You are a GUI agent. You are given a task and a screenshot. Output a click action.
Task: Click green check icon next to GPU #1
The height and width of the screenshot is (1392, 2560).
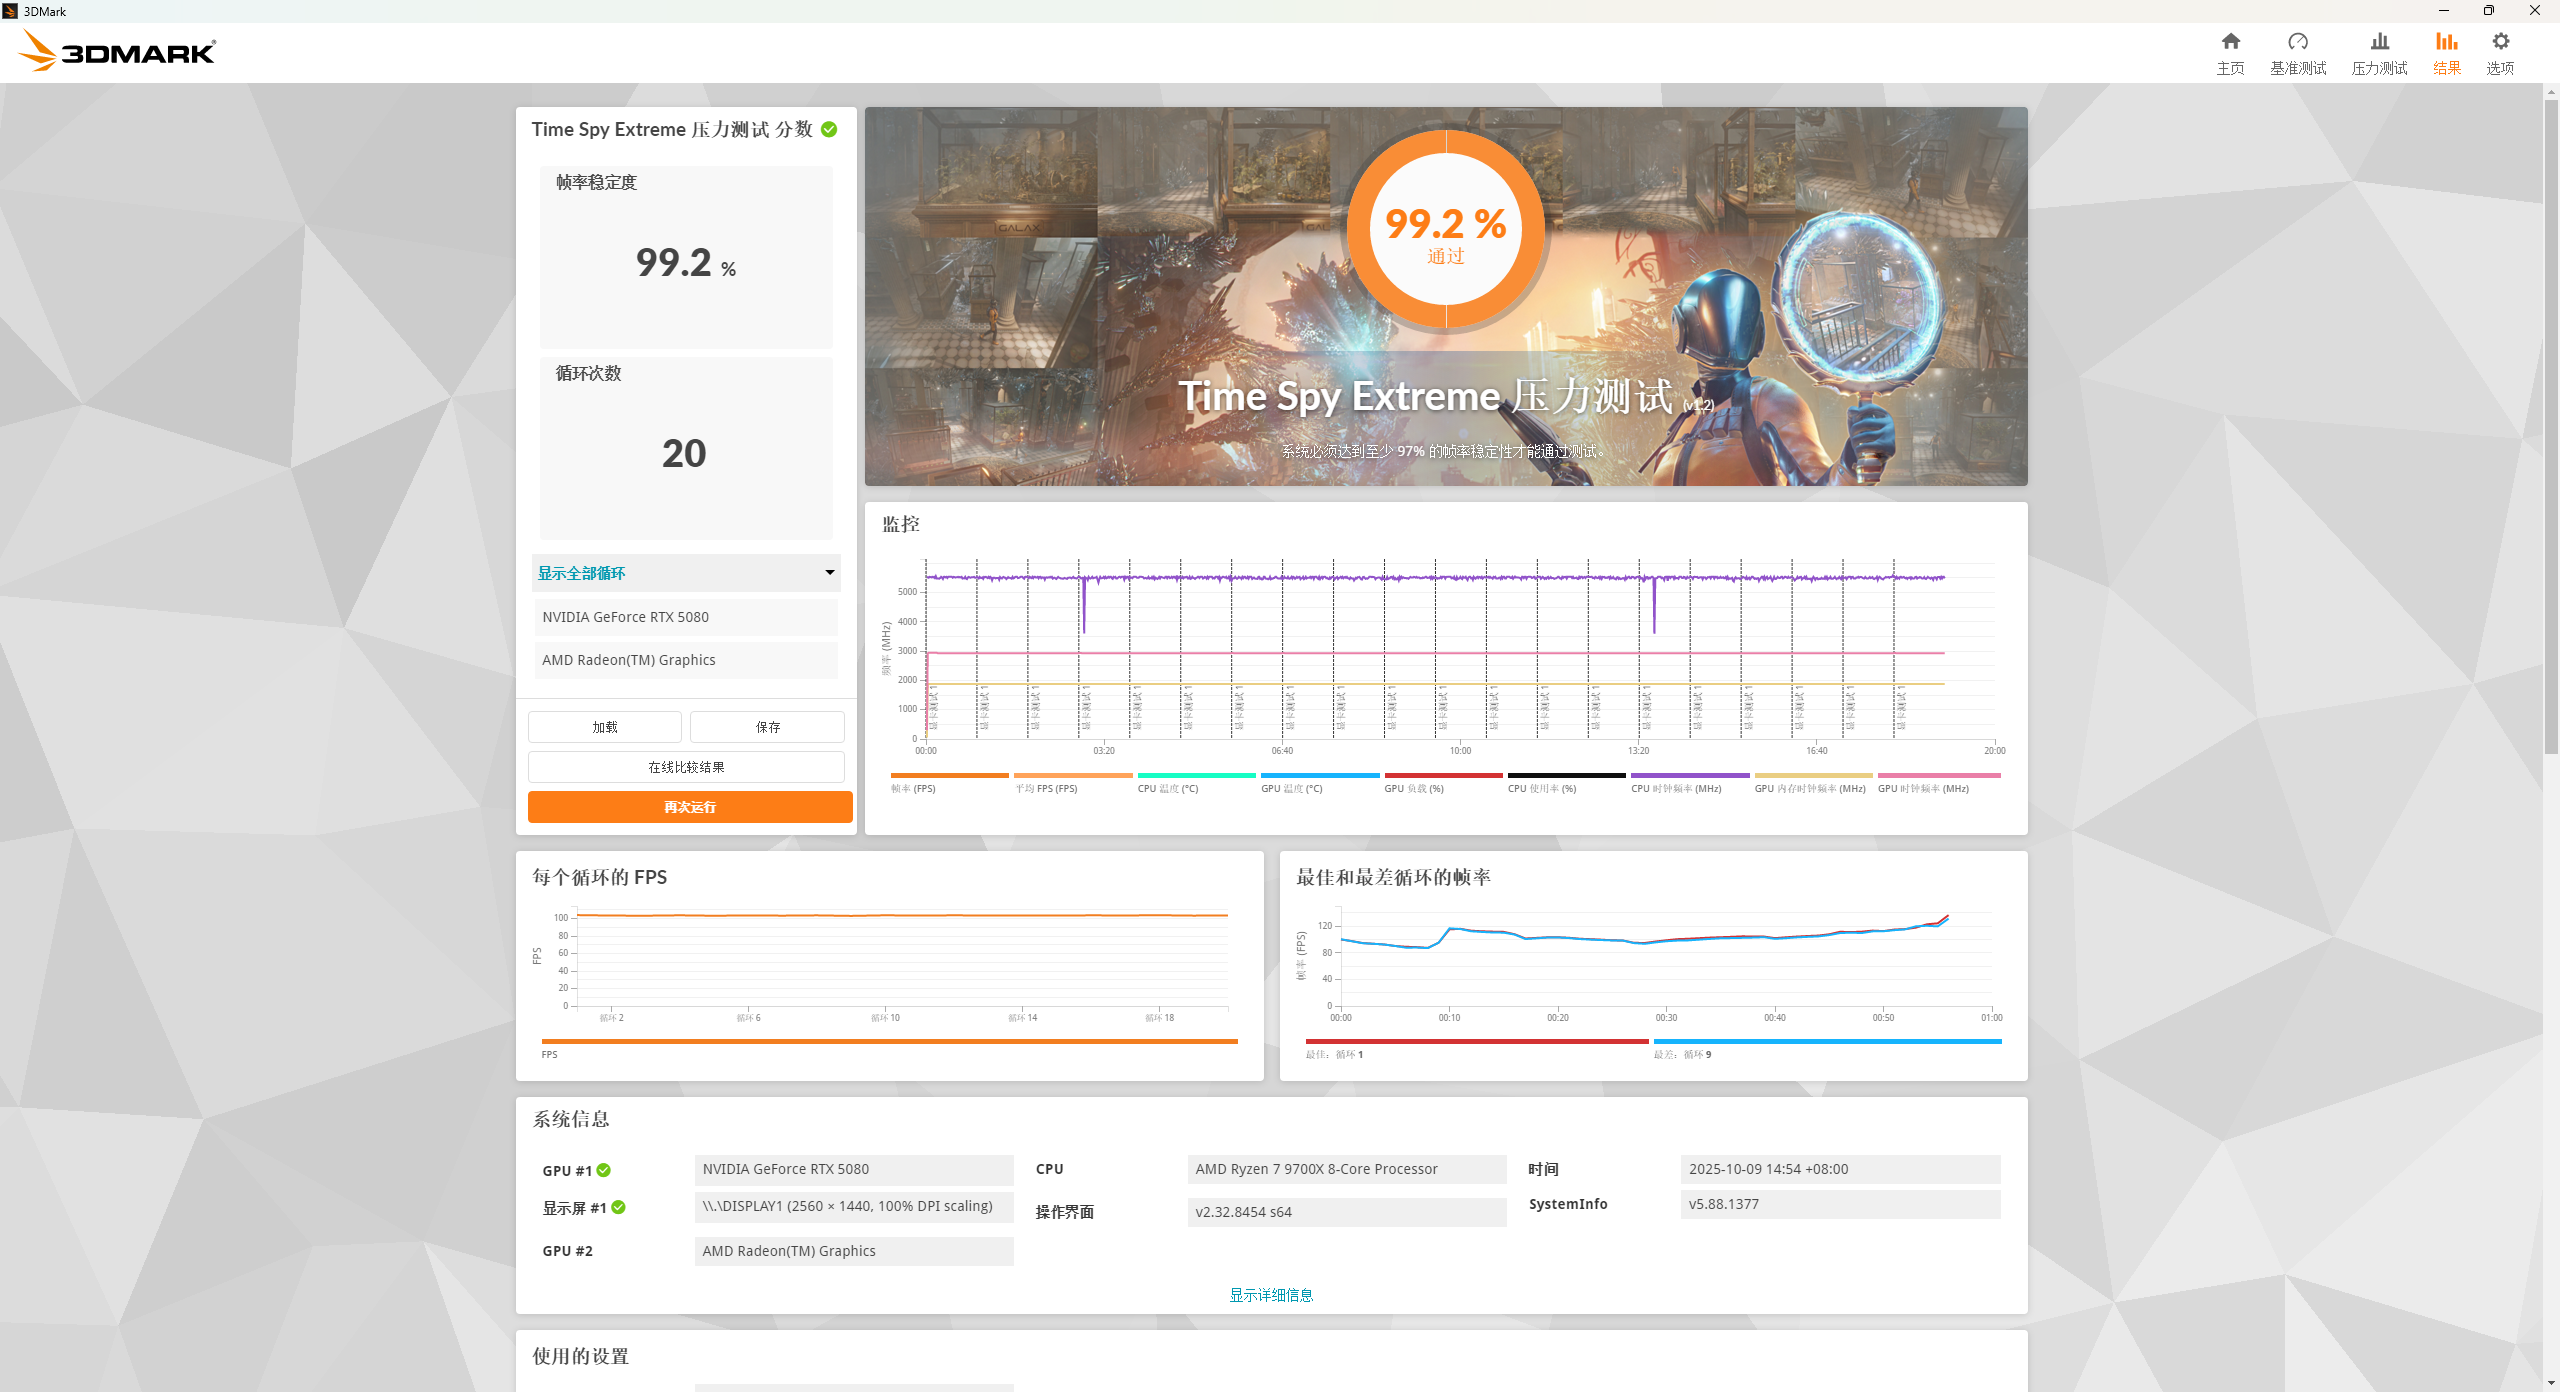(604, 1170)
